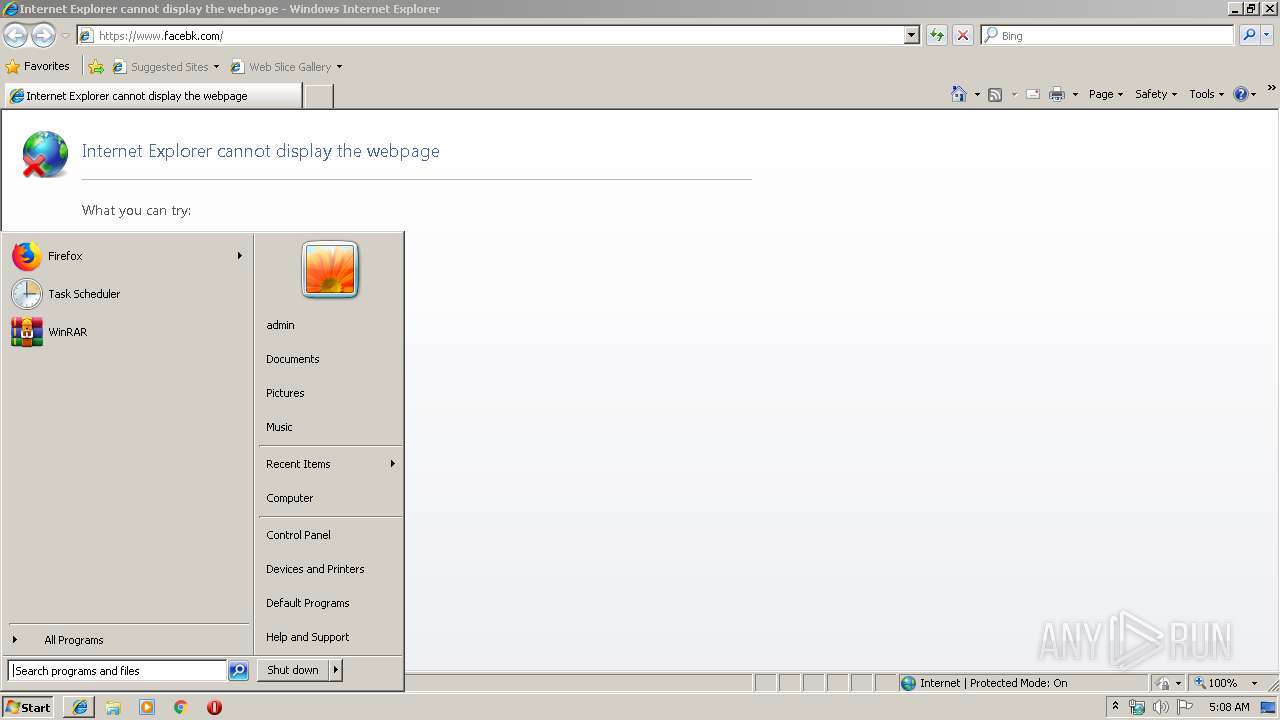The width and height of the screenshot is (1280, 720).
Task: Open the Tools menu
Action: click(x=1206, y=94)
